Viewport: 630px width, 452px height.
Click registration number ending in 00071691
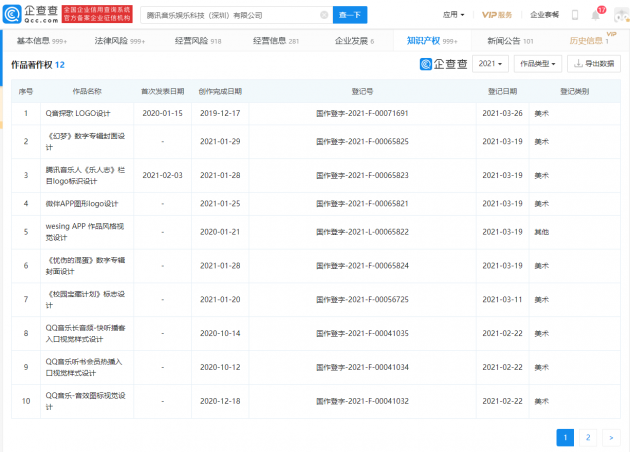[x=362, y=113]
